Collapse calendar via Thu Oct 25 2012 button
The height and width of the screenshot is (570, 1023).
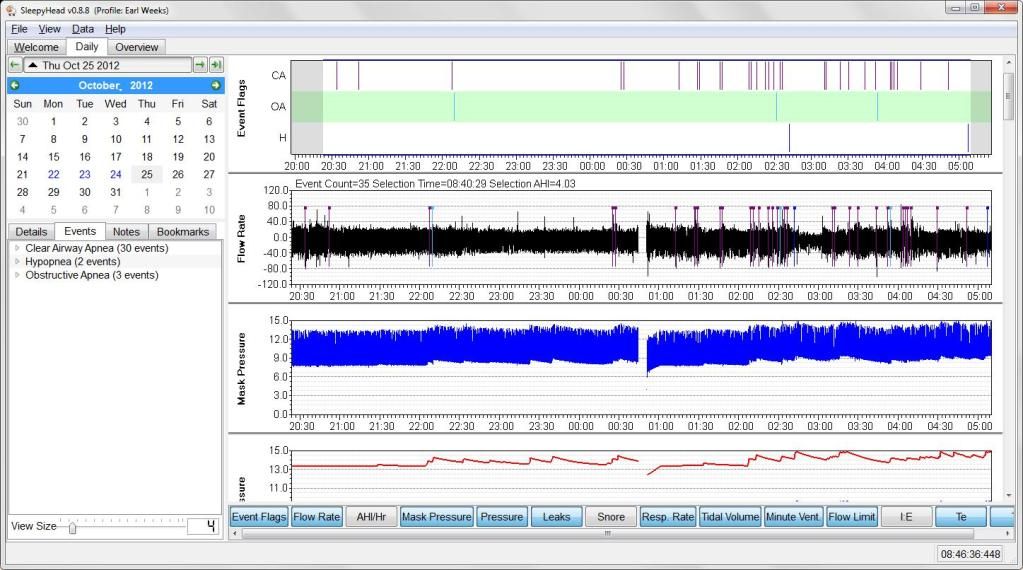tap(108, 65)
